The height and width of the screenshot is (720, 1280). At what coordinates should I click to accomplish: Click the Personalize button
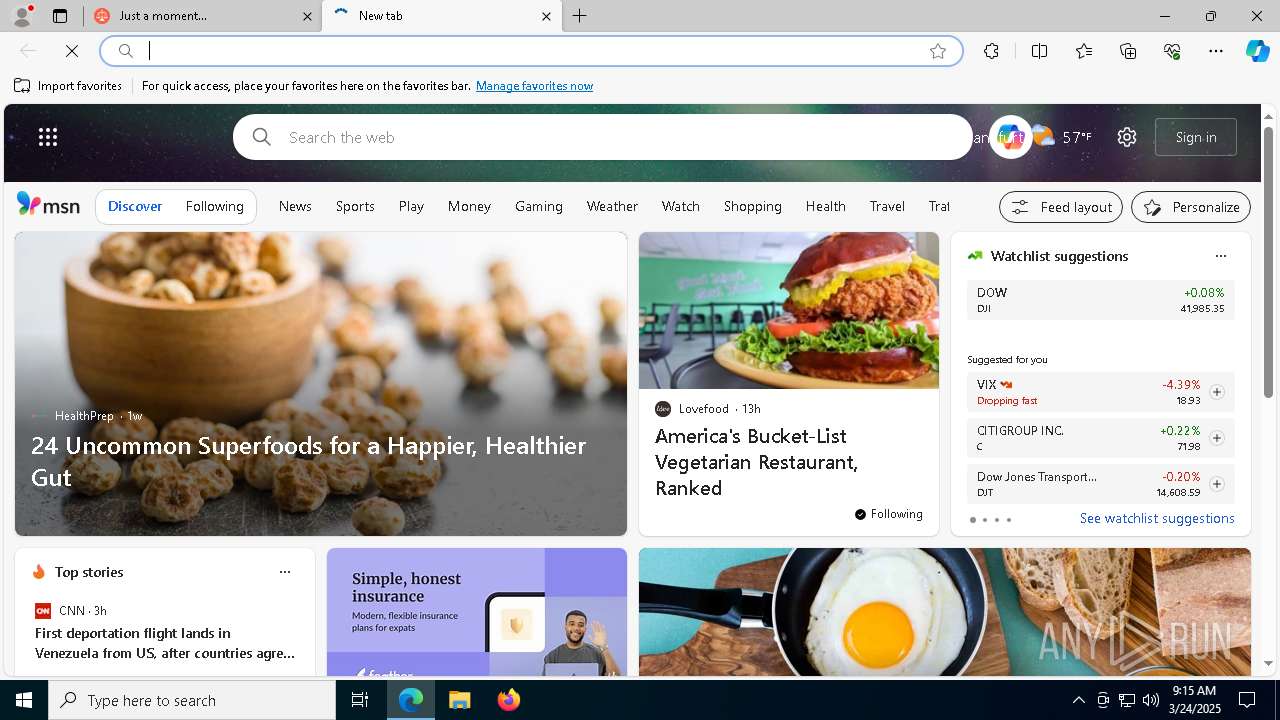pos(1191,207)
